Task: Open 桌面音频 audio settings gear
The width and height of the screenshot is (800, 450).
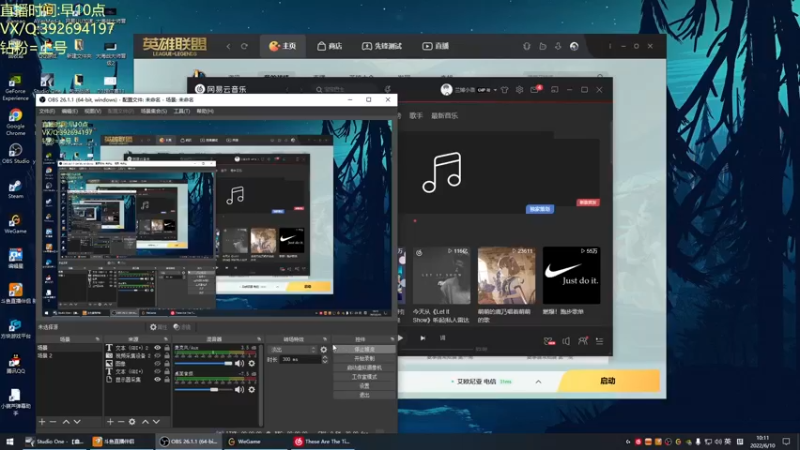Action: (252, 389)
